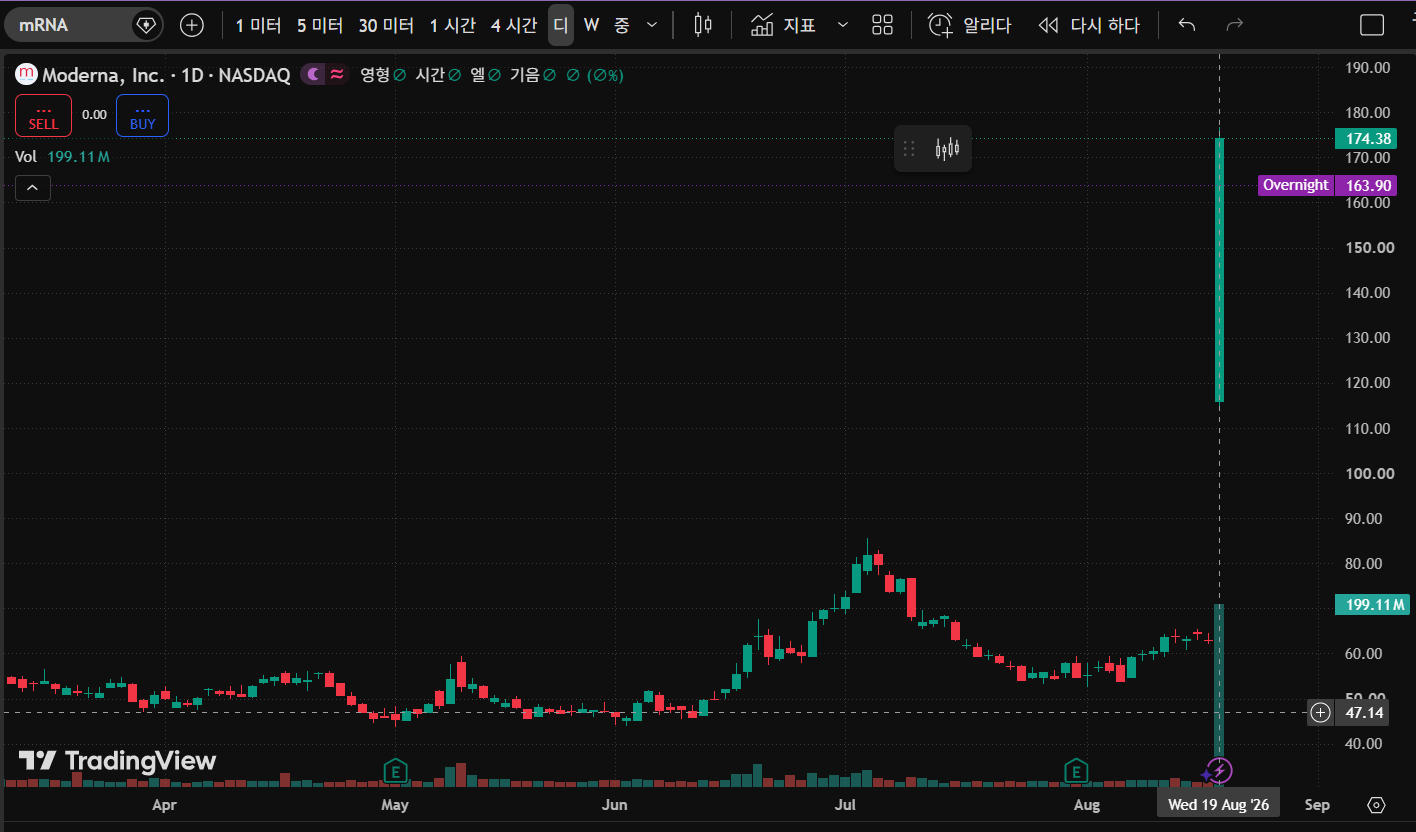The image size is (1416, 832).
Task: Click the Wed 19 Aug '26 date label
Action: tap(1218, 804)
